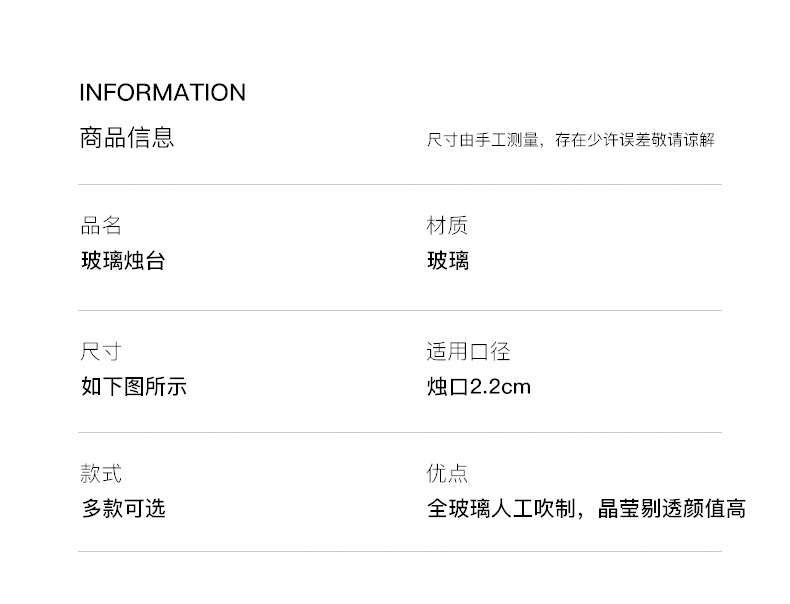Click the divider line below 如下图所示
The height and width of the screenshot is (604, 790).
tap(400, 433)
